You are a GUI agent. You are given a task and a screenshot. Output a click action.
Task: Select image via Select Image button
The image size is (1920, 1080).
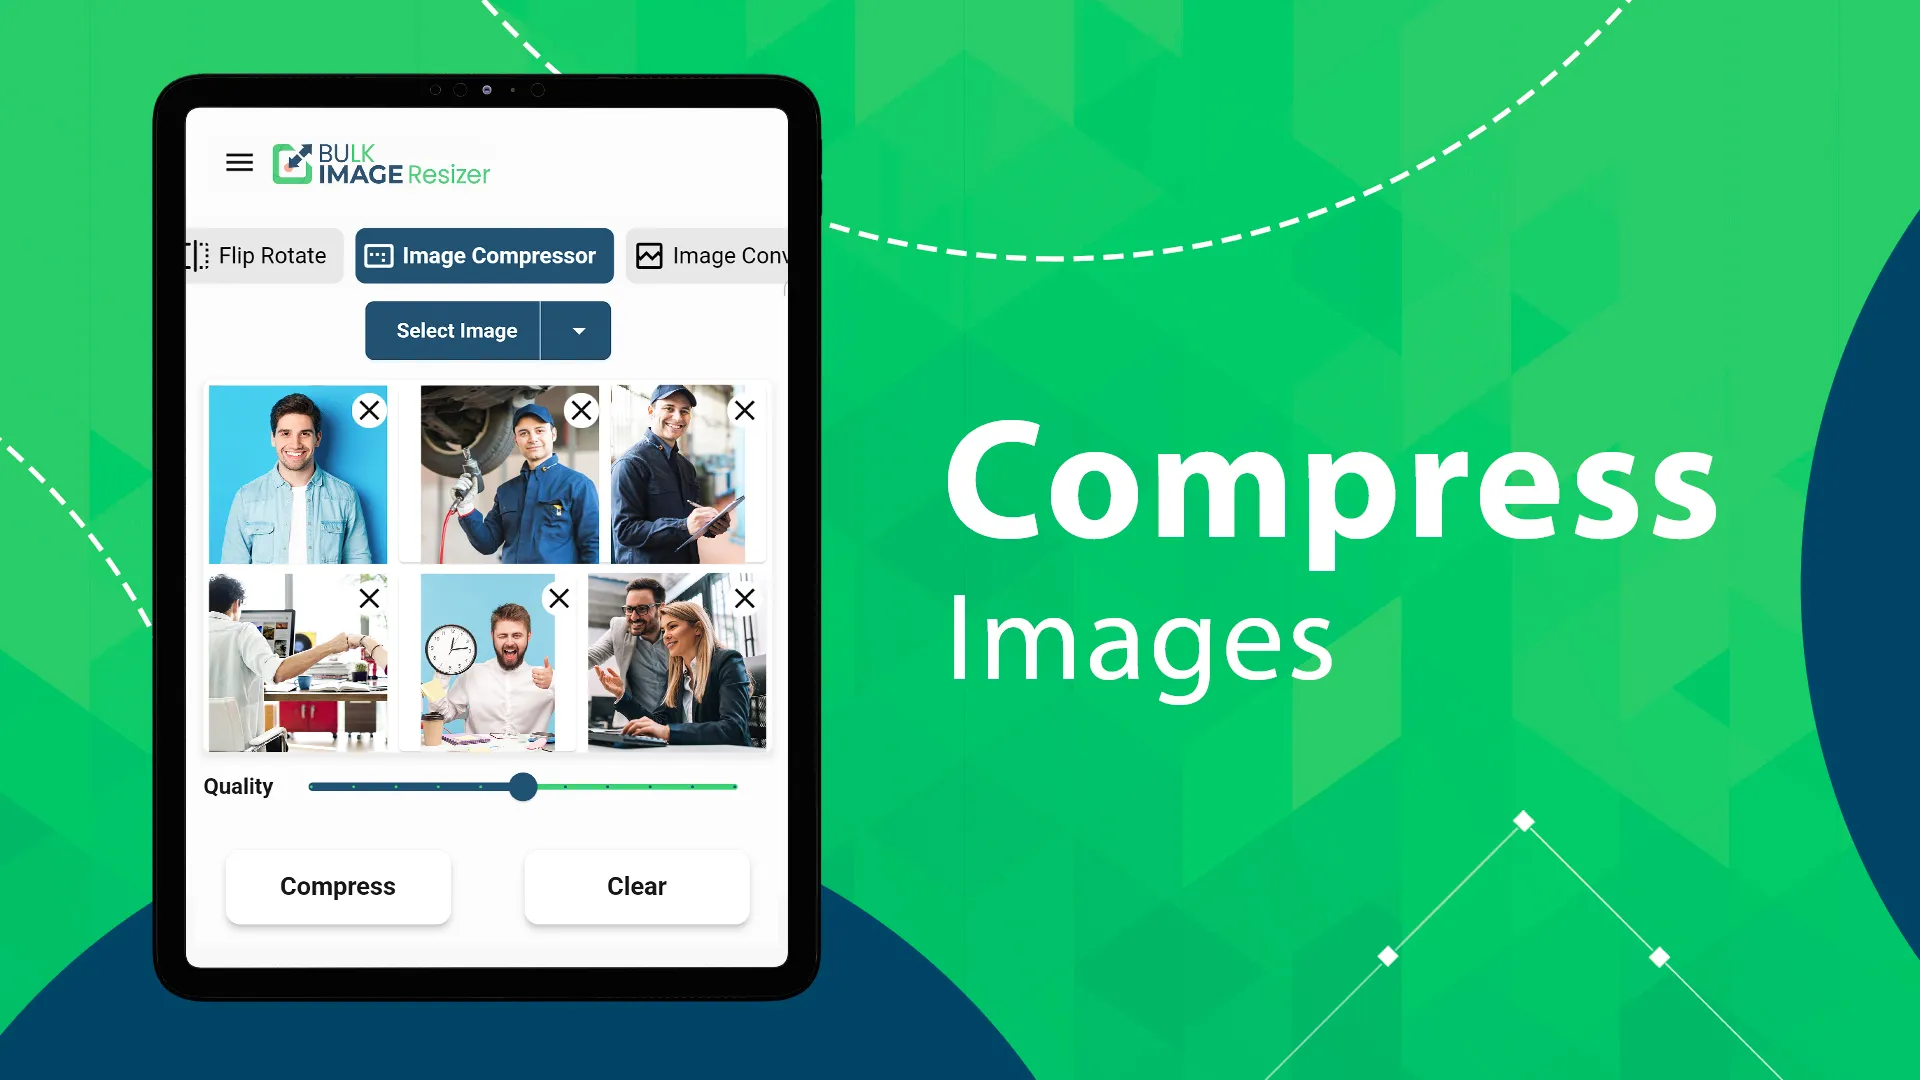pyautogui.click(x=455, y=330)
